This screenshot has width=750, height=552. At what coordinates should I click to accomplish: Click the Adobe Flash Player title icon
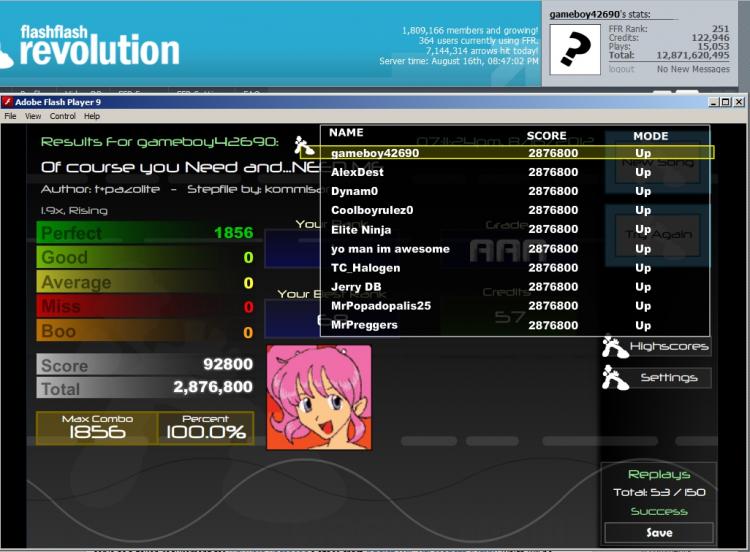click(x=7, y=102)
